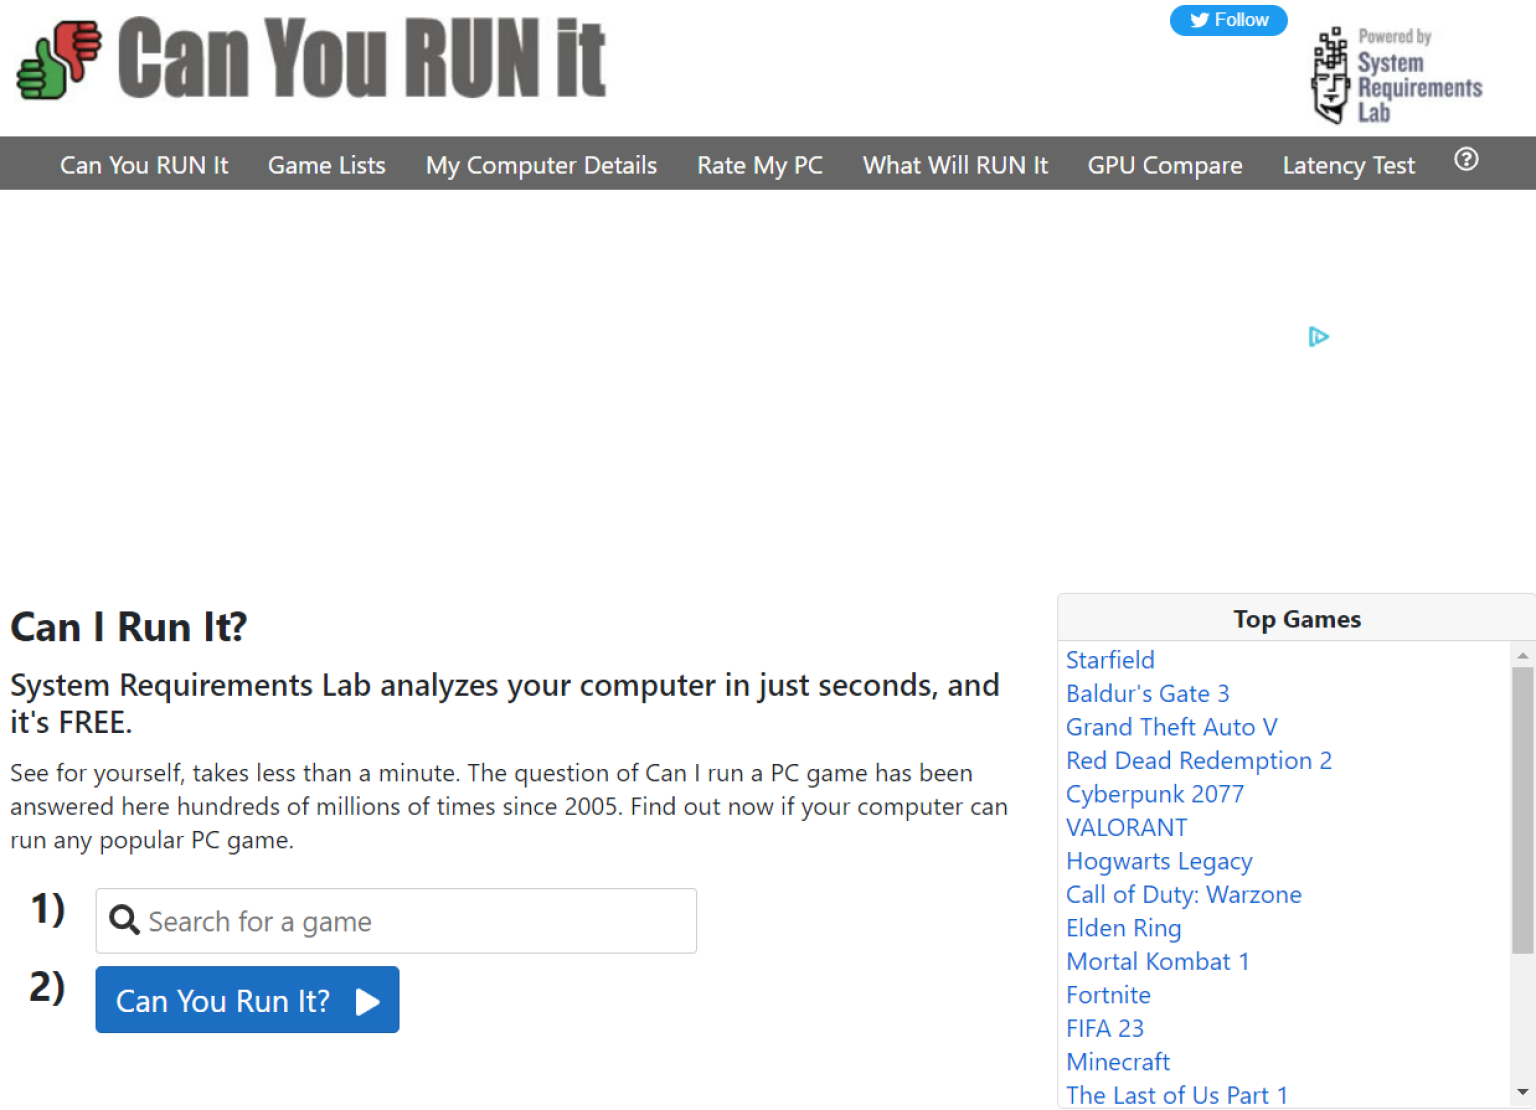Select the GPU Compare menu item
This screenshot has height=1110, width=1536.
coord(1164,165)
